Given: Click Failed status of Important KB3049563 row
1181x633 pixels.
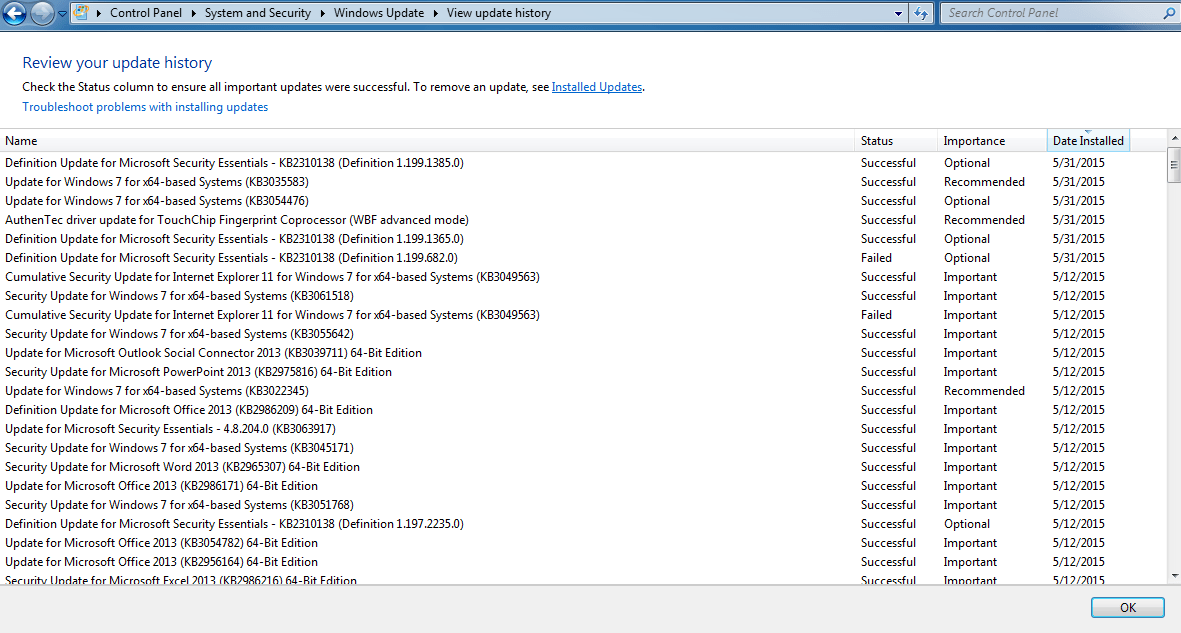Looking at the screenshot, I should [x=876, y=315].
